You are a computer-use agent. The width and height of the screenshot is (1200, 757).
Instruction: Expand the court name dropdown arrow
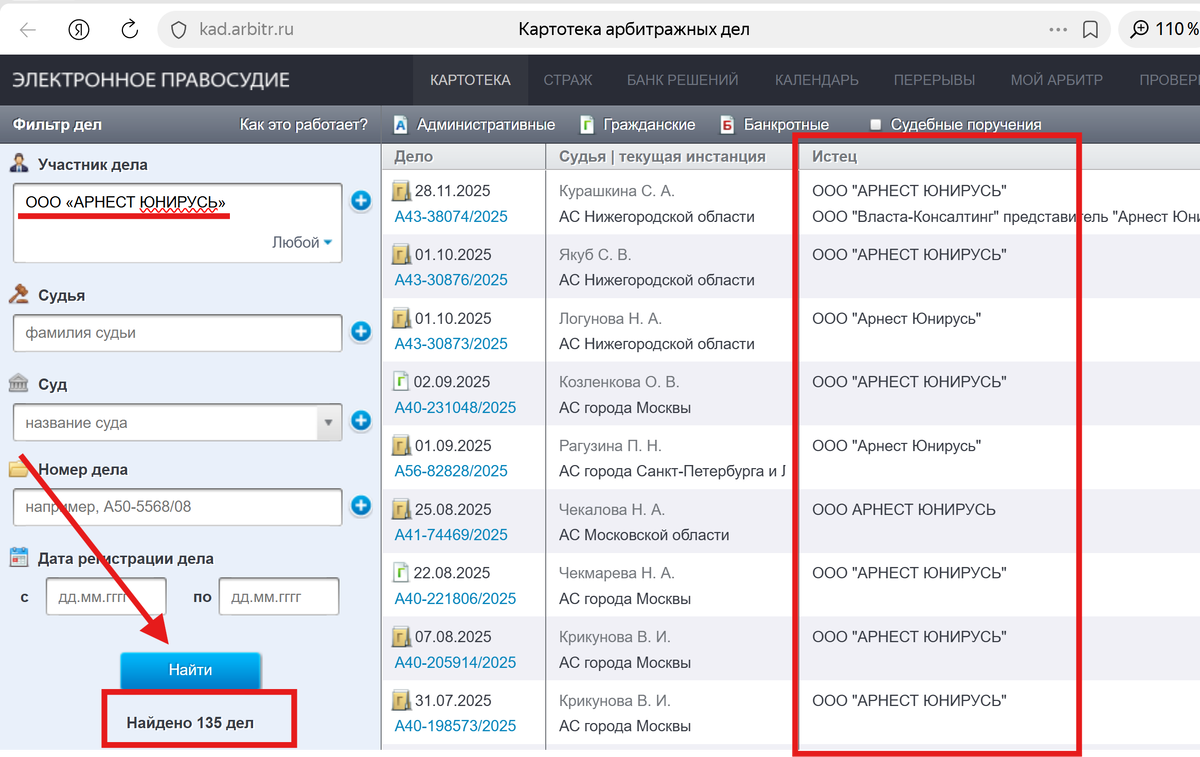coord(329,422)
